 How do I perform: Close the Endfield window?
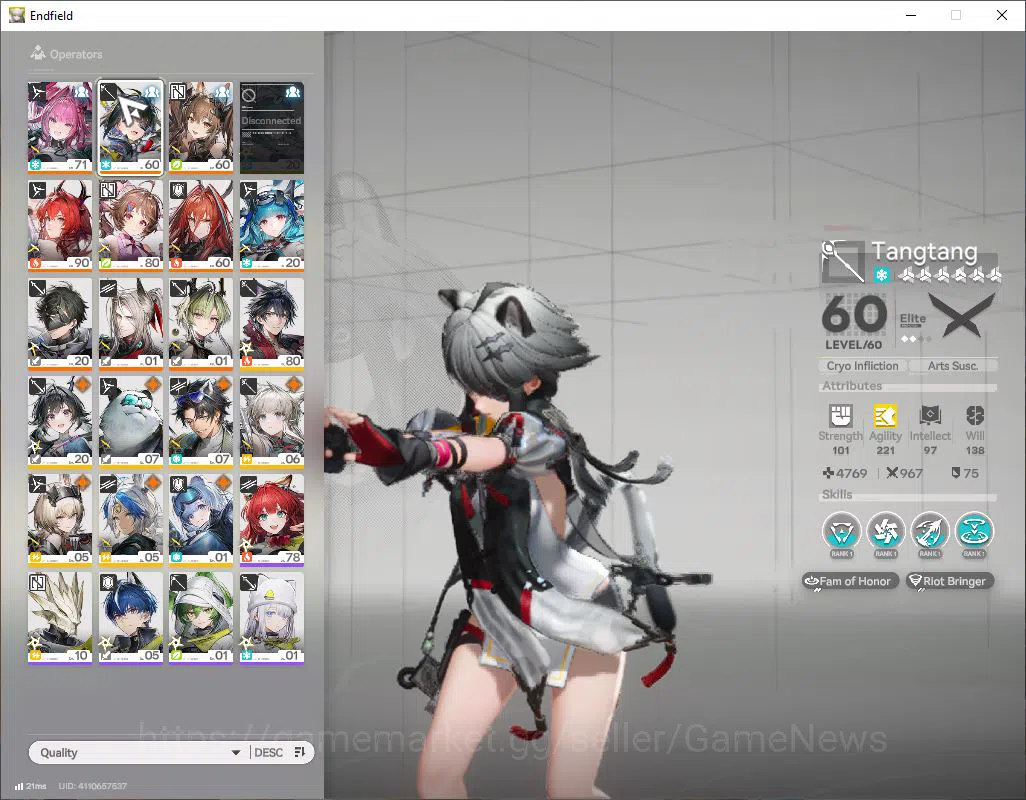pyautogui.click(x=1002, y=15)
